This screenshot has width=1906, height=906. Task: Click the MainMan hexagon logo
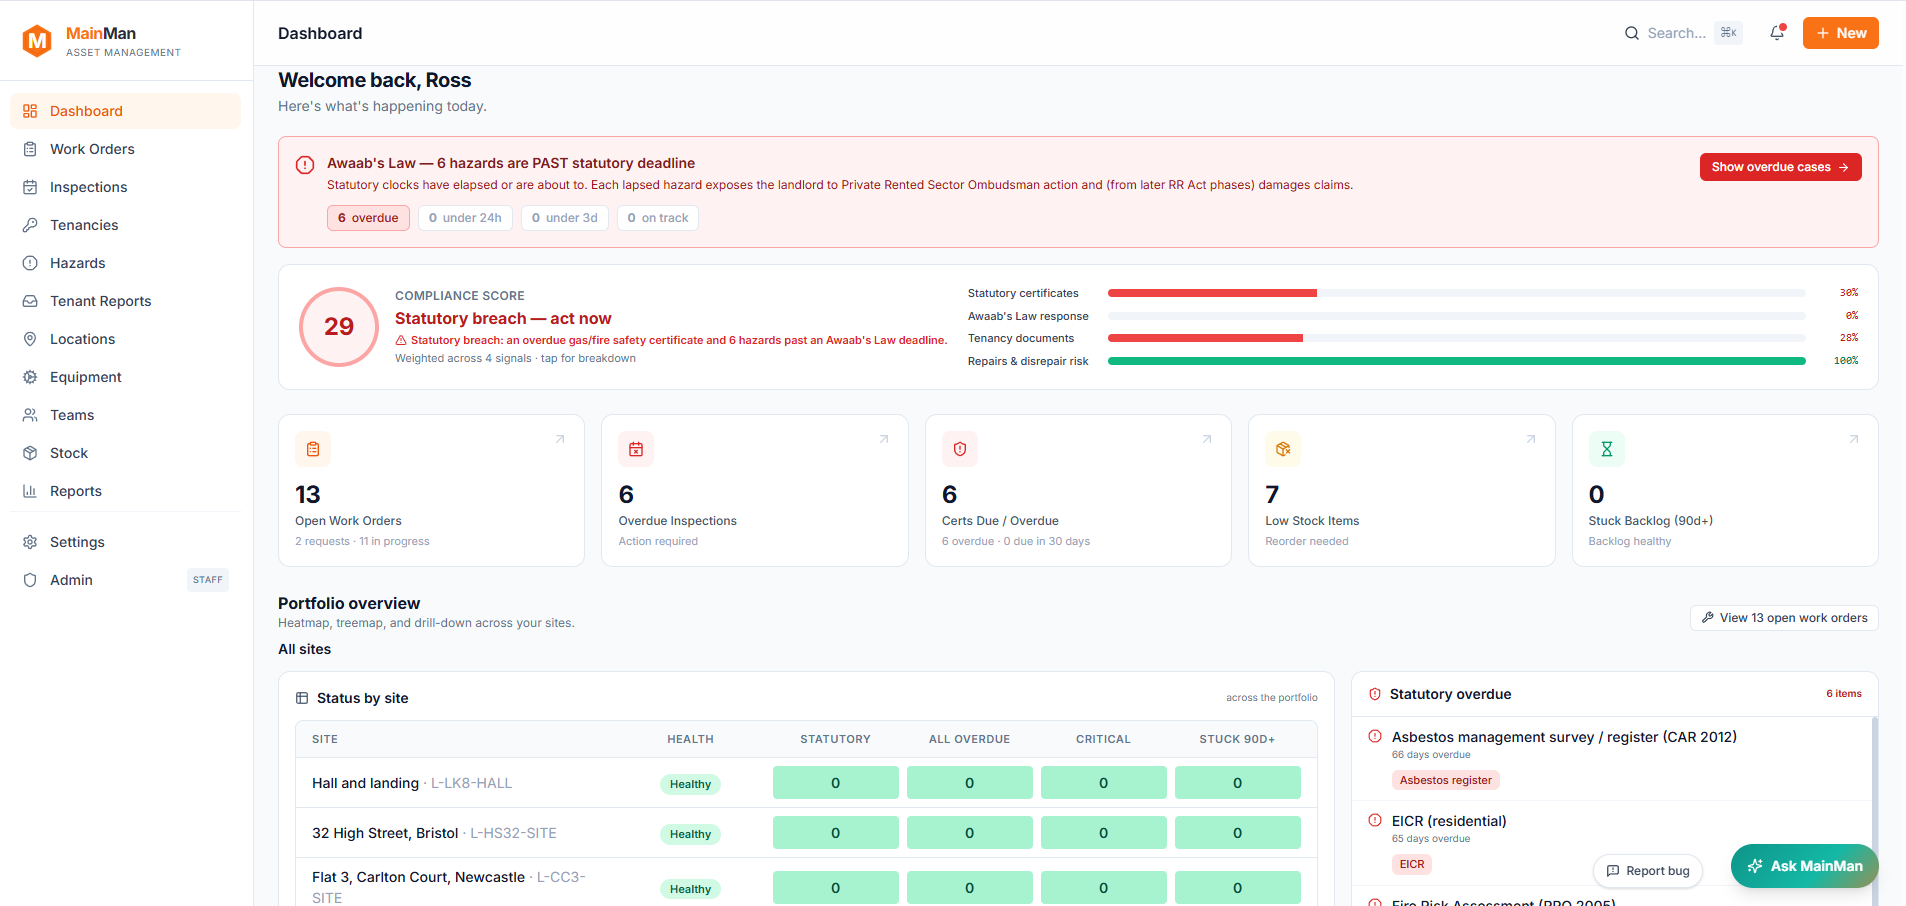click(x=37, y=41)
